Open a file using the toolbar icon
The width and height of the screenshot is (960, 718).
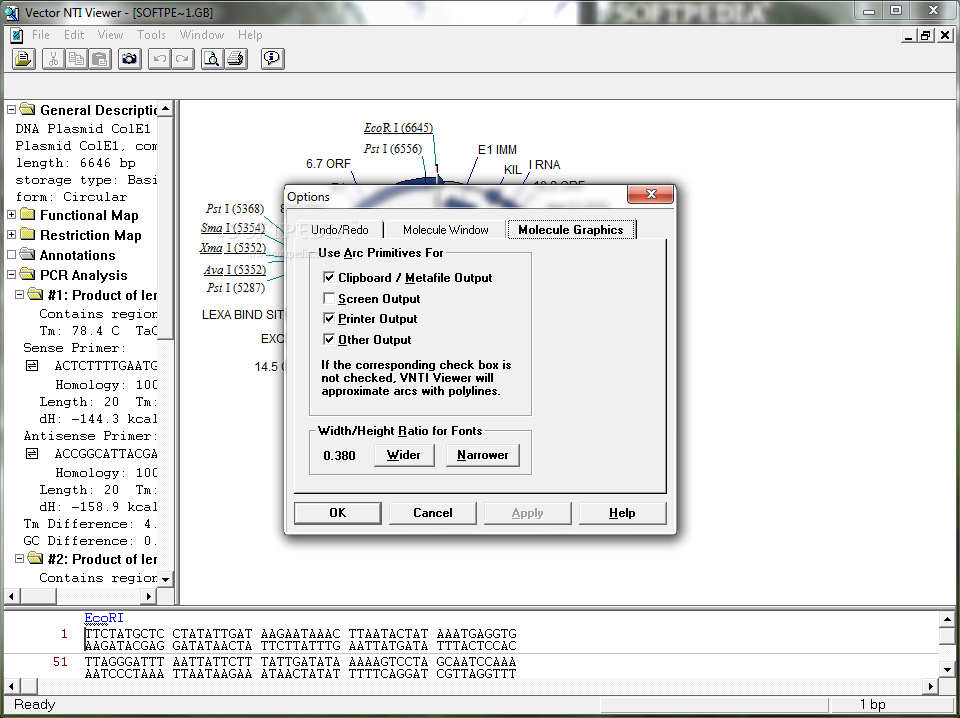[x=23, y=58]
